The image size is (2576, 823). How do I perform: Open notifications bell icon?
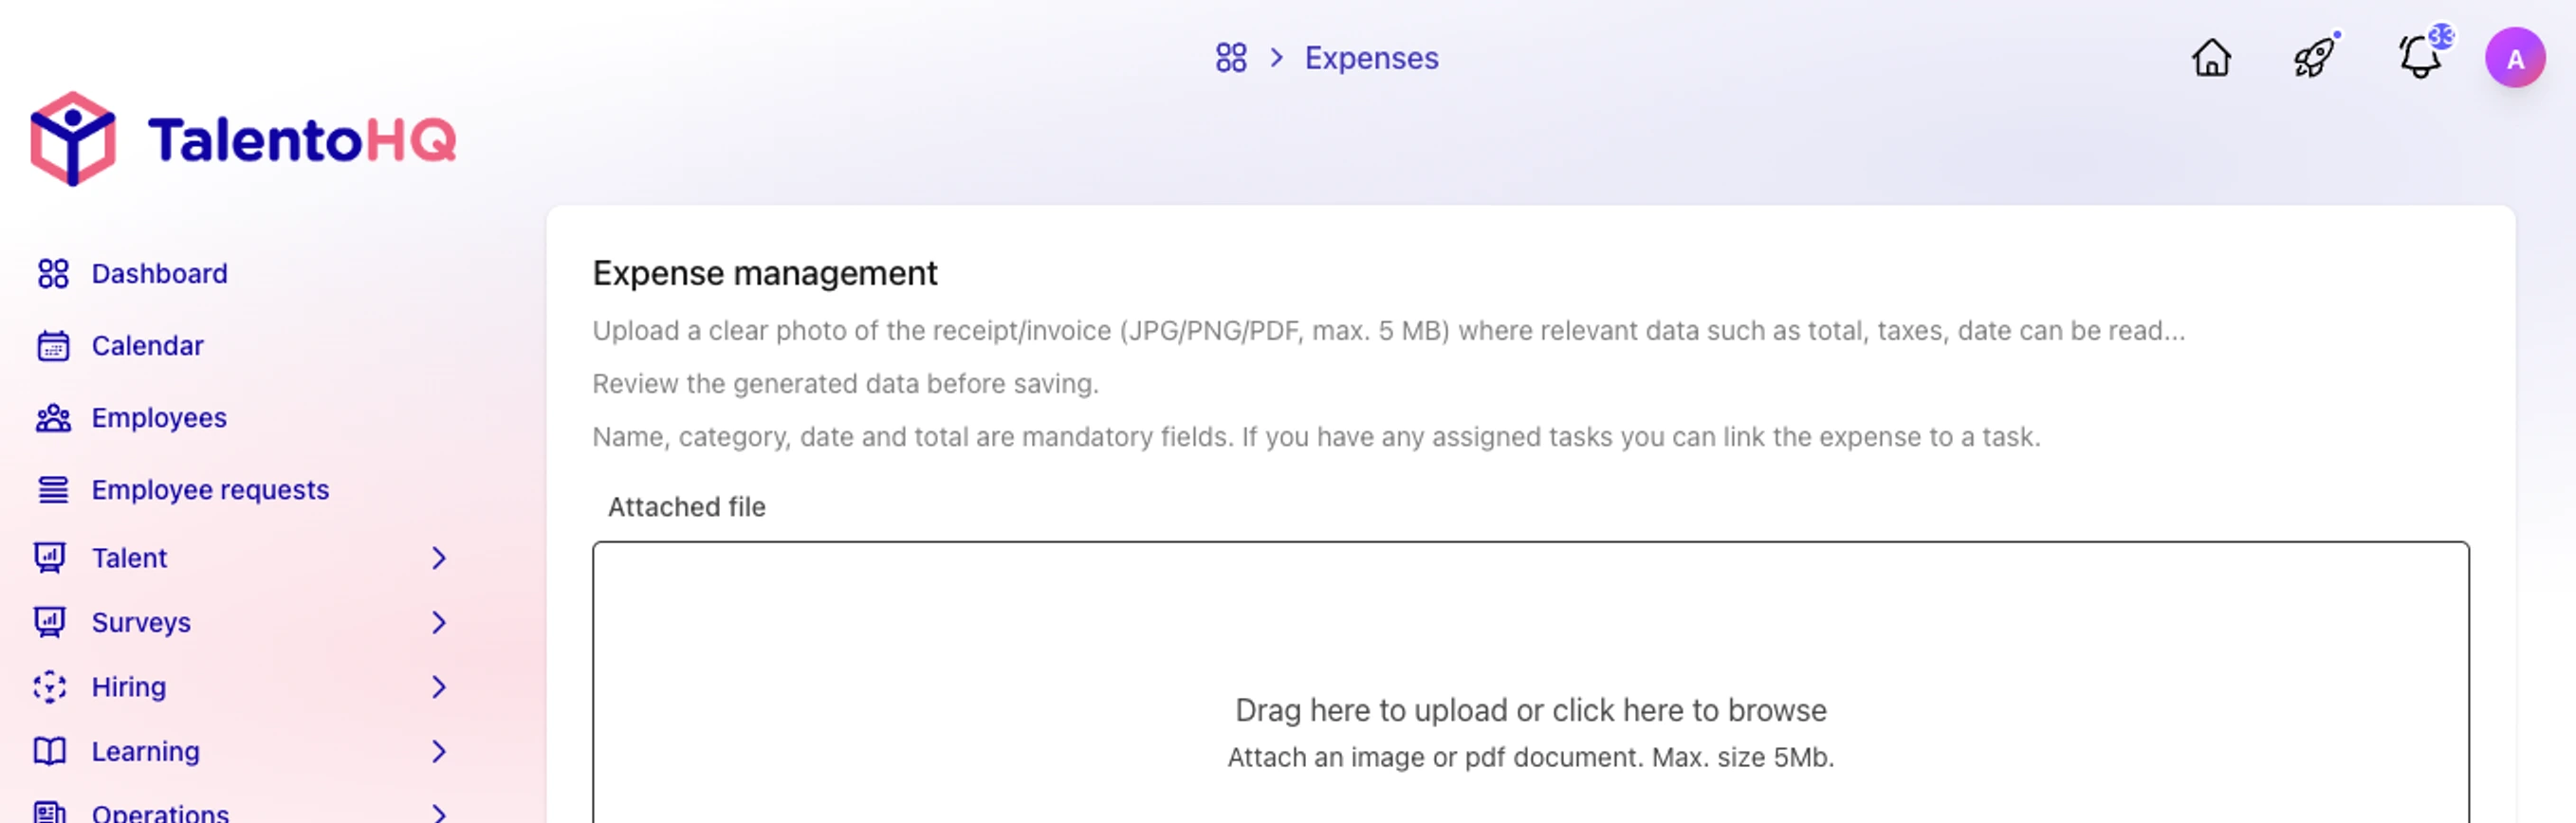click(2419, 57)
